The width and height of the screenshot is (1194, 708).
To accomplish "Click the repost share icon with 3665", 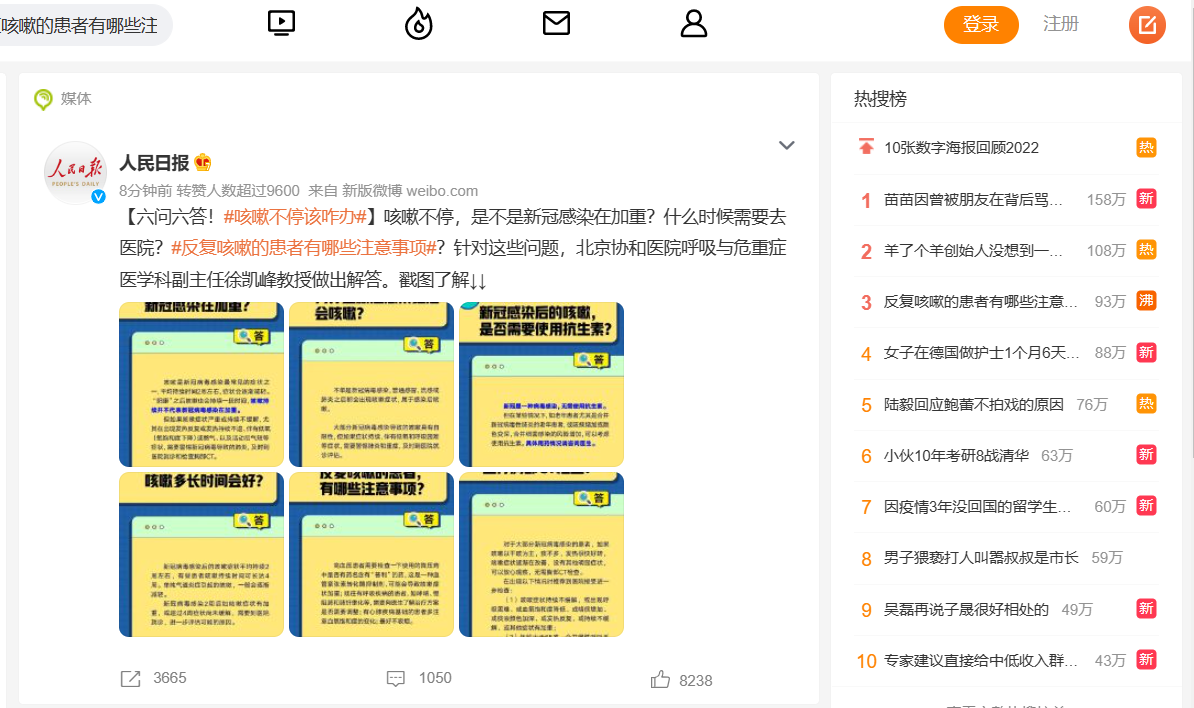I will pyautogui.click(x=130, y=679).
